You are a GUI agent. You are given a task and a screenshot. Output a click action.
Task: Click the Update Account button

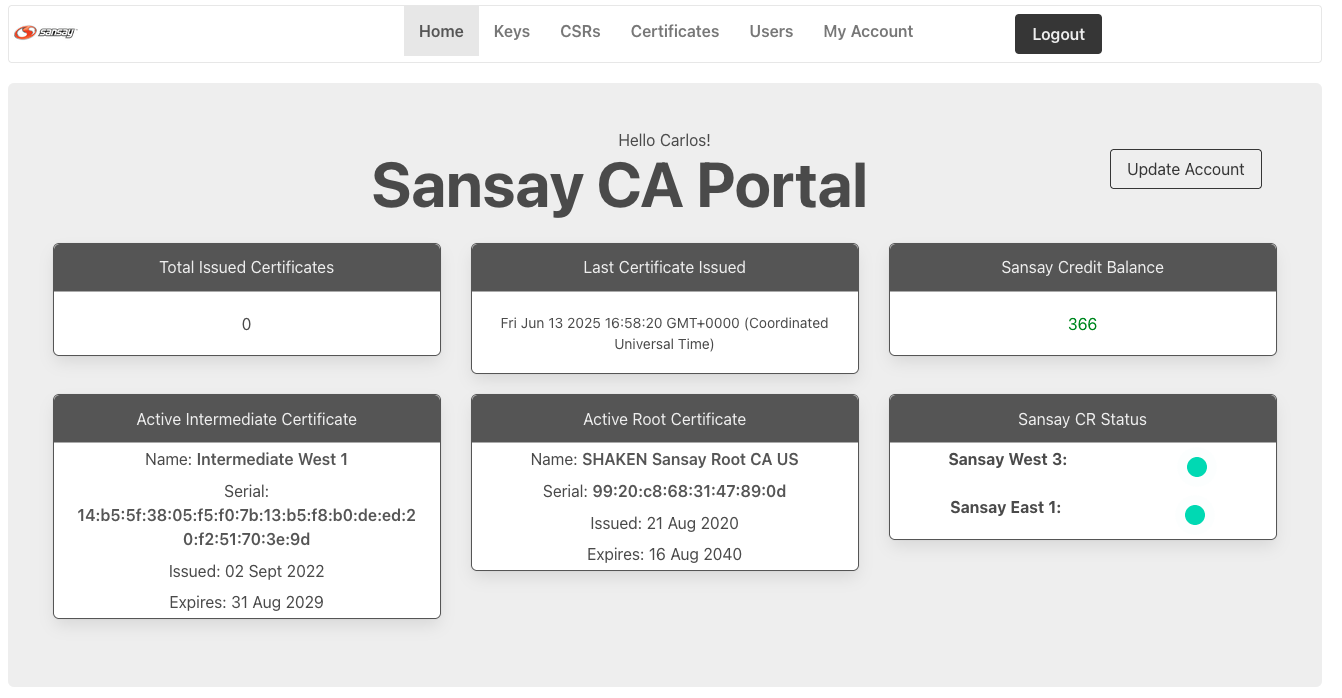[1186, 169]
